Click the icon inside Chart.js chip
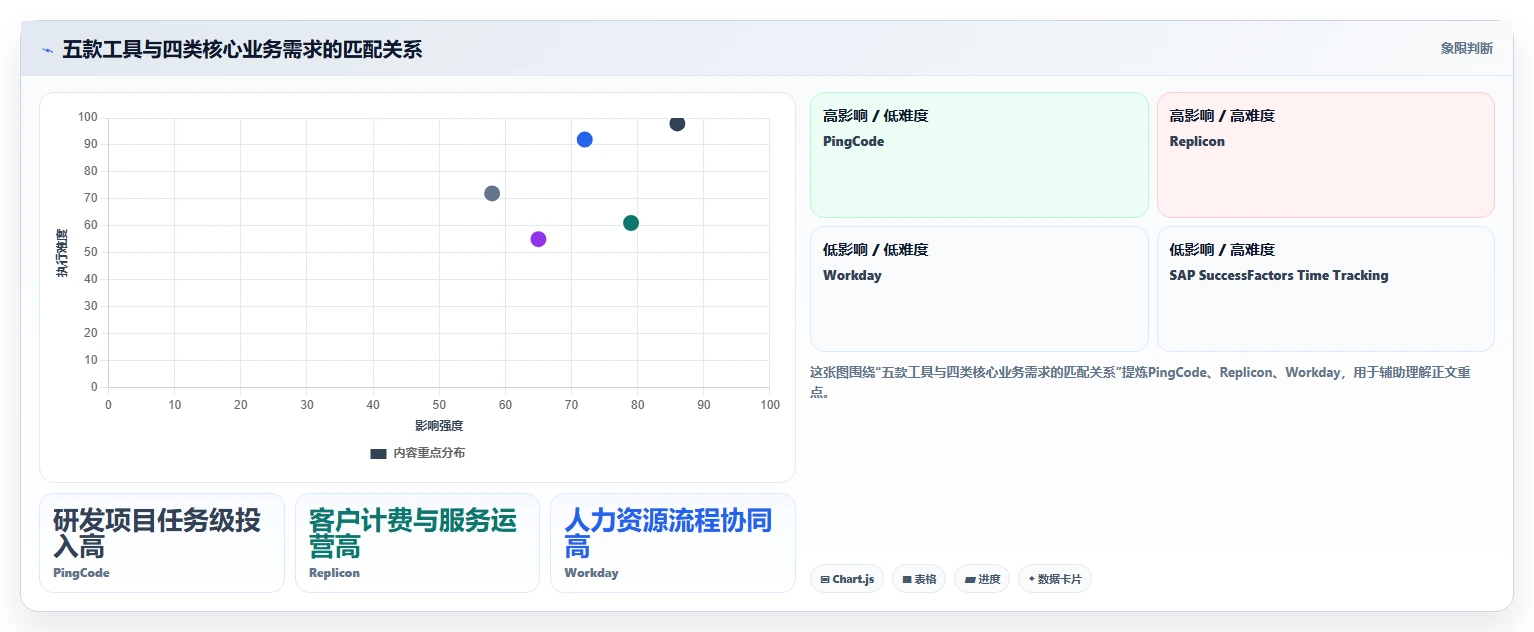The height and width of the screenshot is (632, 1534). click(825, 579)
